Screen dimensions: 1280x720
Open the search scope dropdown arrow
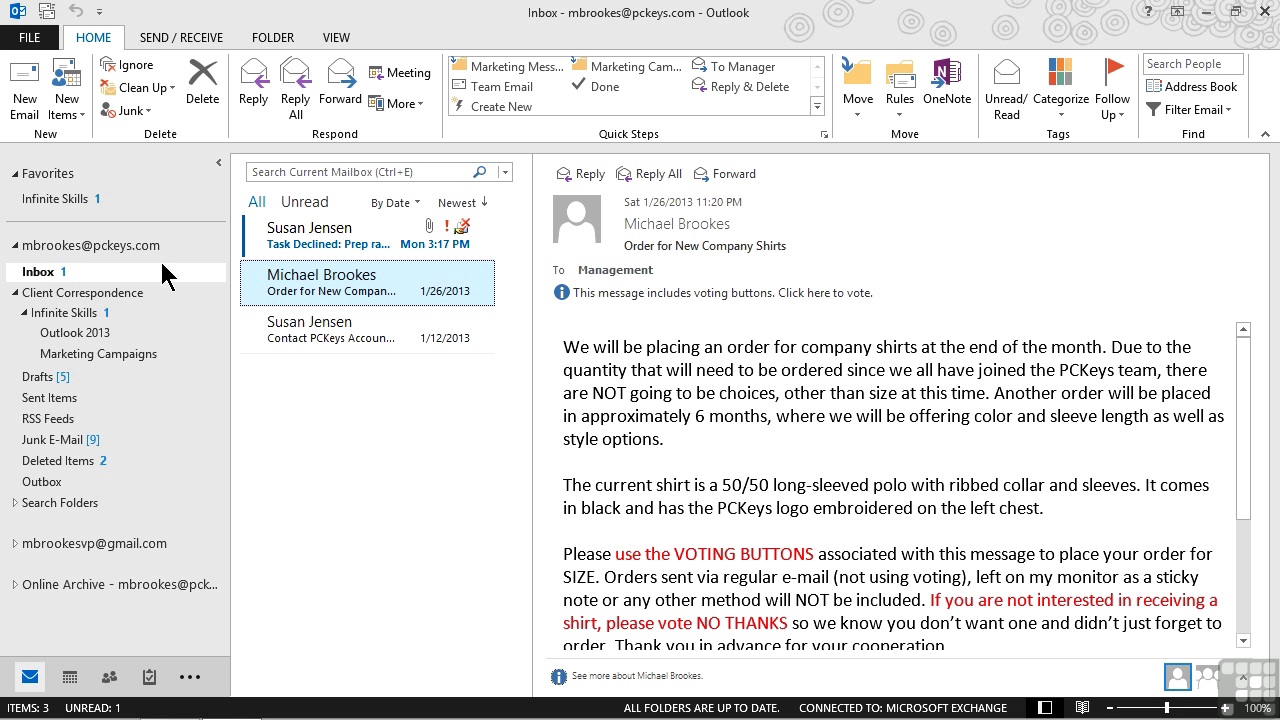[x=505, y=172]
